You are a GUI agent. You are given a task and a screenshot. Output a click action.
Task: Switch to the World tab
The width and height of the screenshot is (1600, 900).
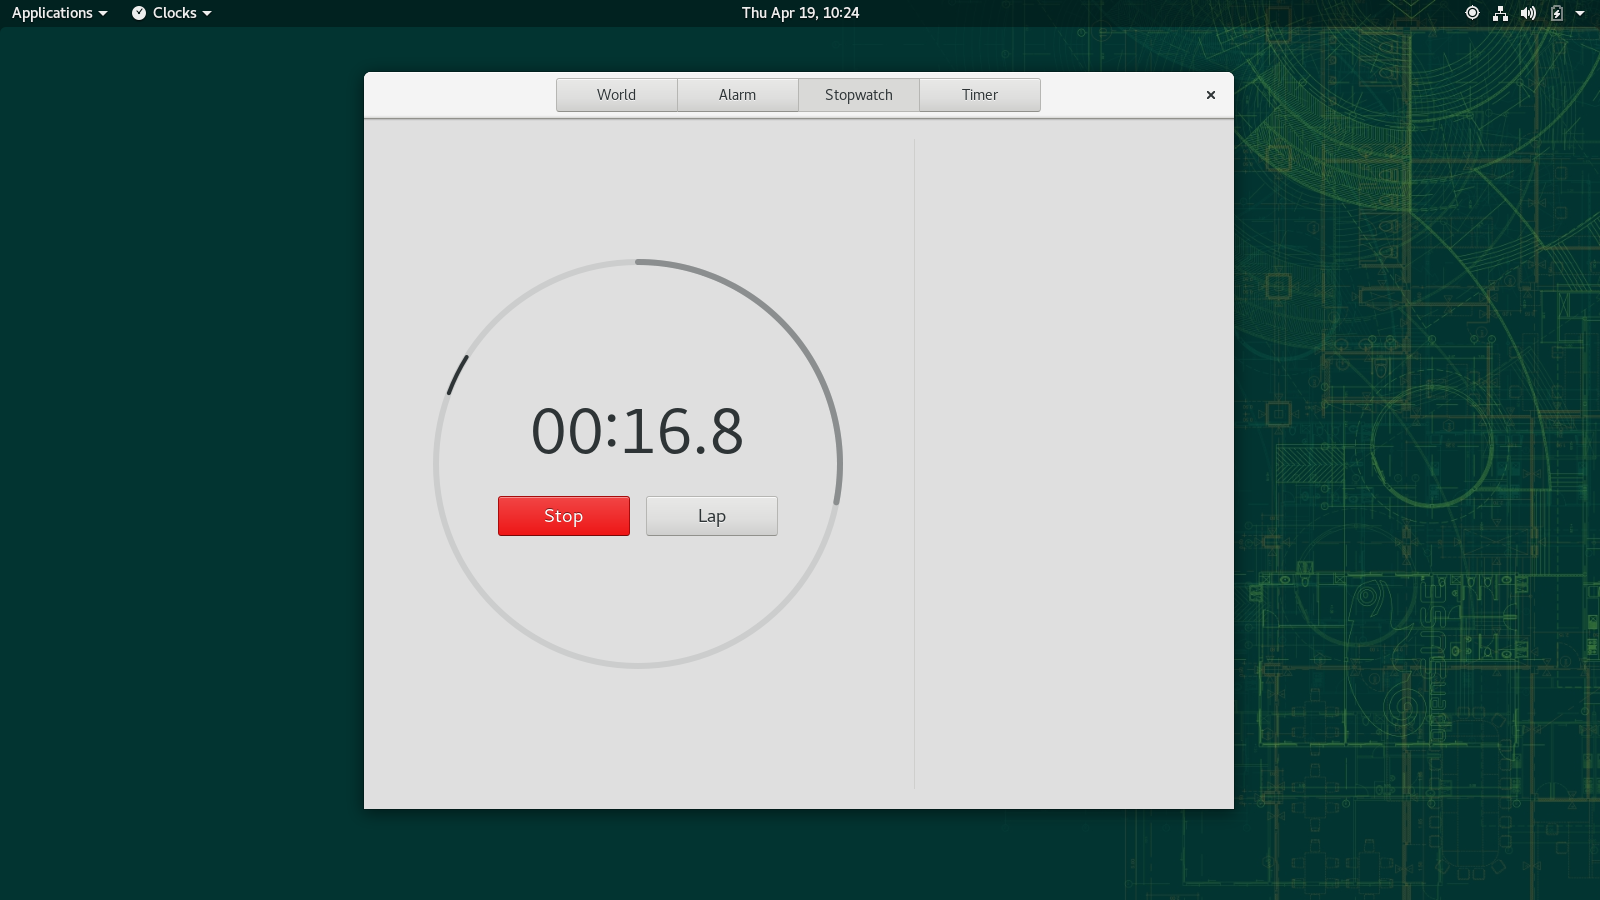[616, 95]
